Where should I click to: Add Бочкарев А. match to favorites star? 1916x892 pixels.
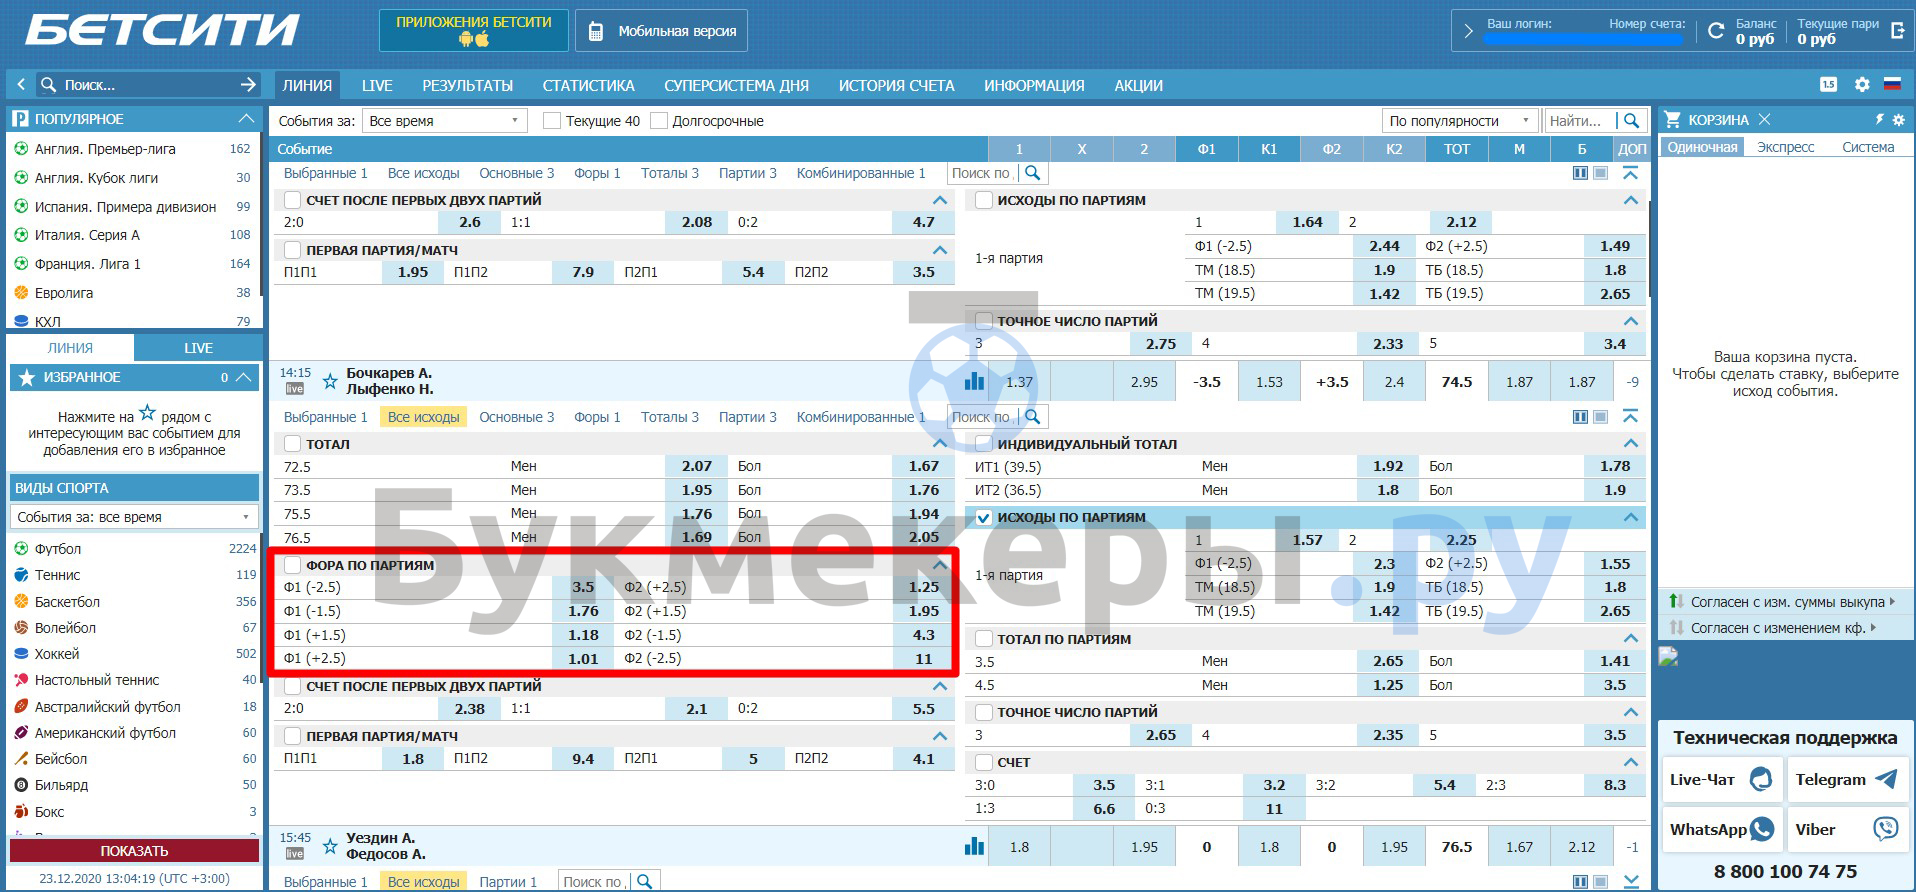329,382
